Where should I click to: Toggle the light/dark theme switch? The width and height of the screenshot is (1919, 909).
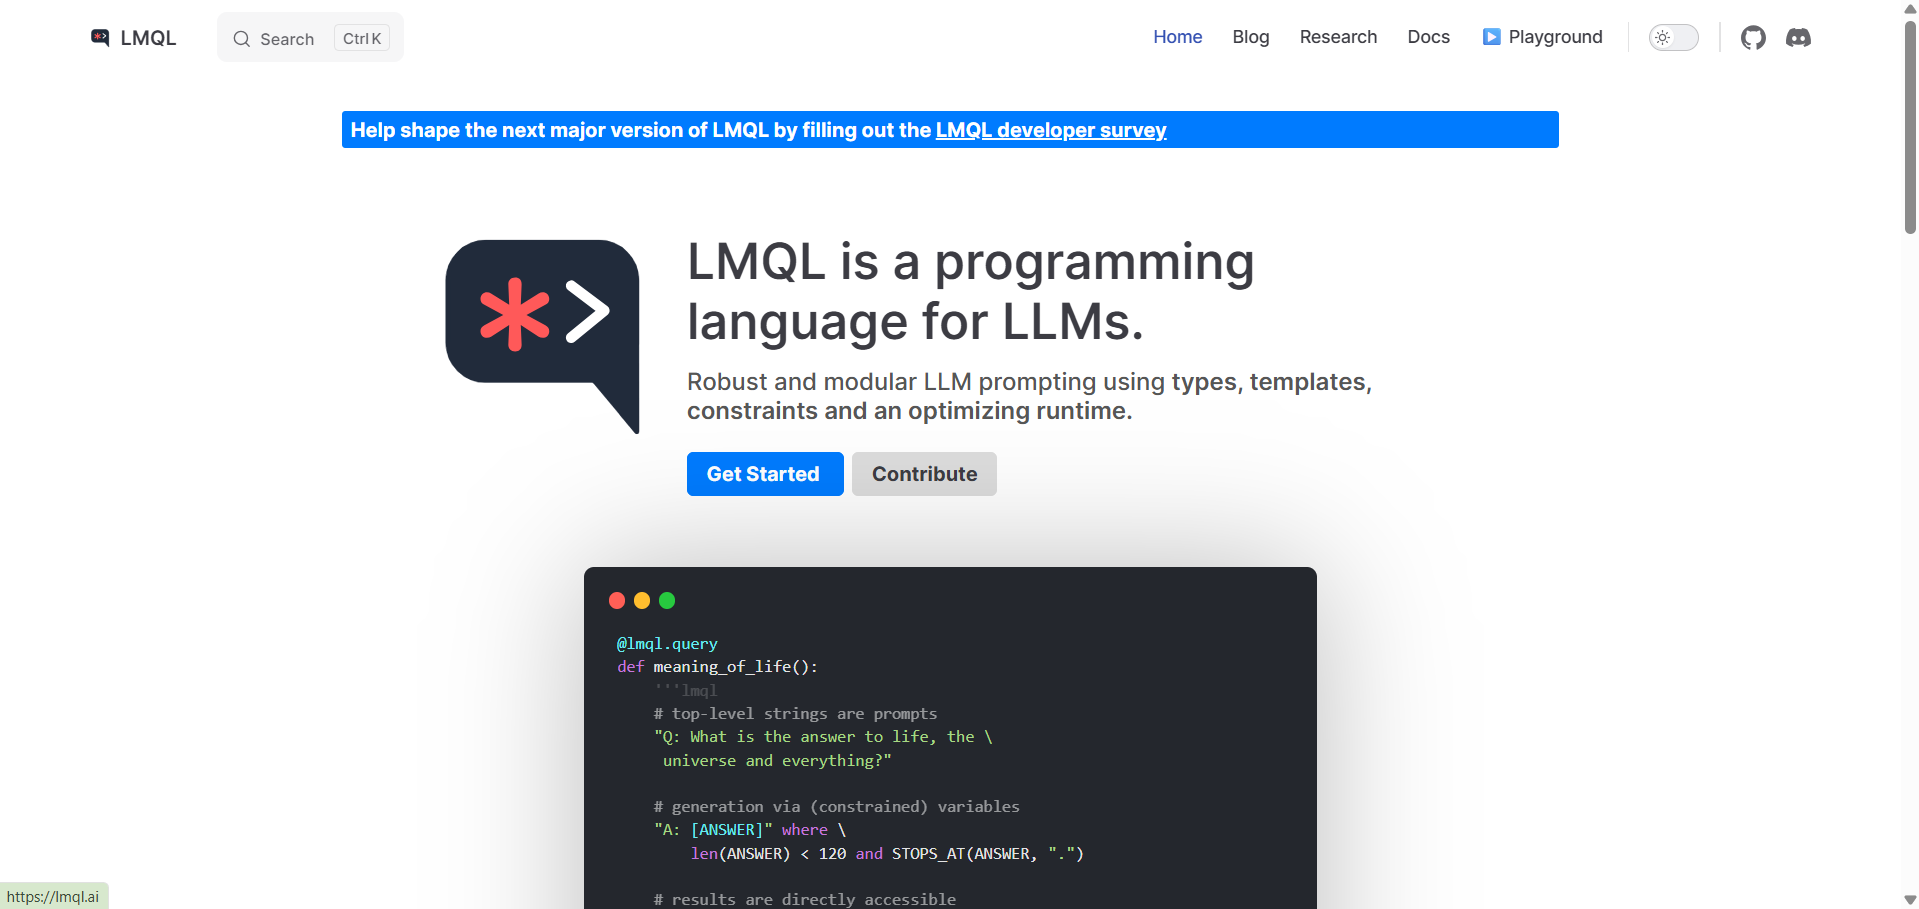pyautogui.click(x=1673, y=37)
